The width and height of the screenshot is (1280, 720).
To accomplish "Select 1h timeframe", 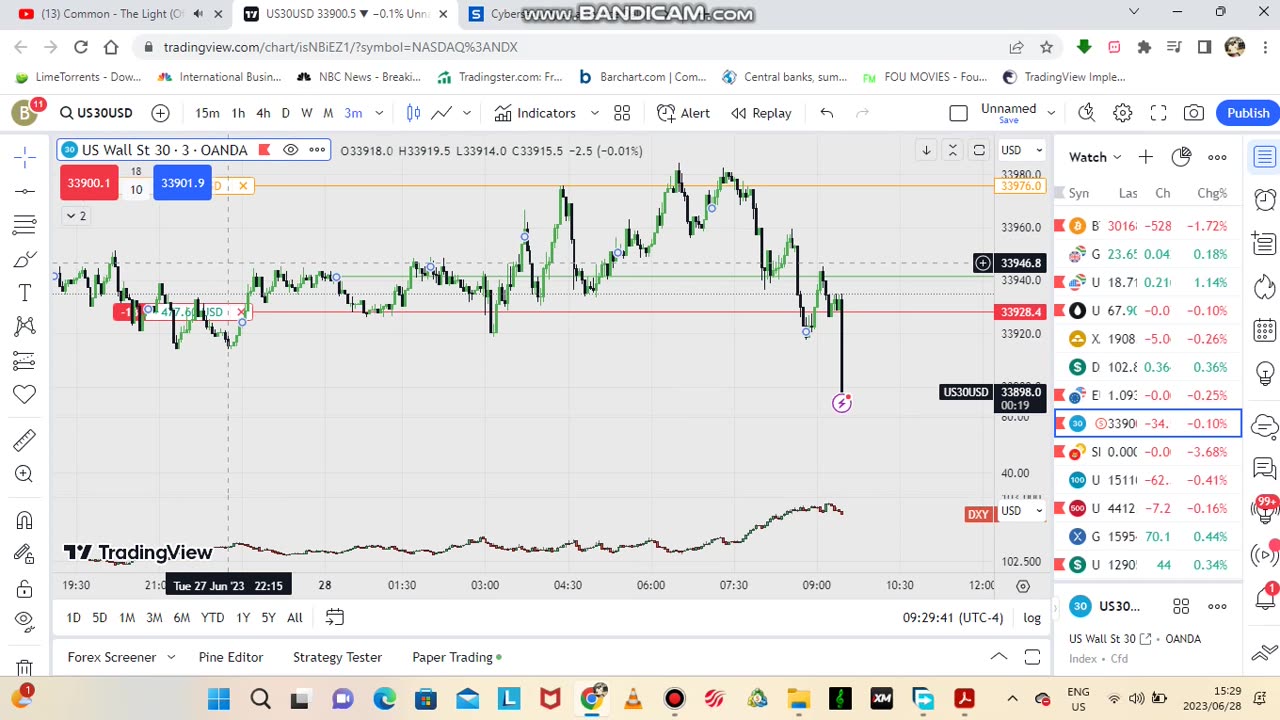I will pos(238,113).
